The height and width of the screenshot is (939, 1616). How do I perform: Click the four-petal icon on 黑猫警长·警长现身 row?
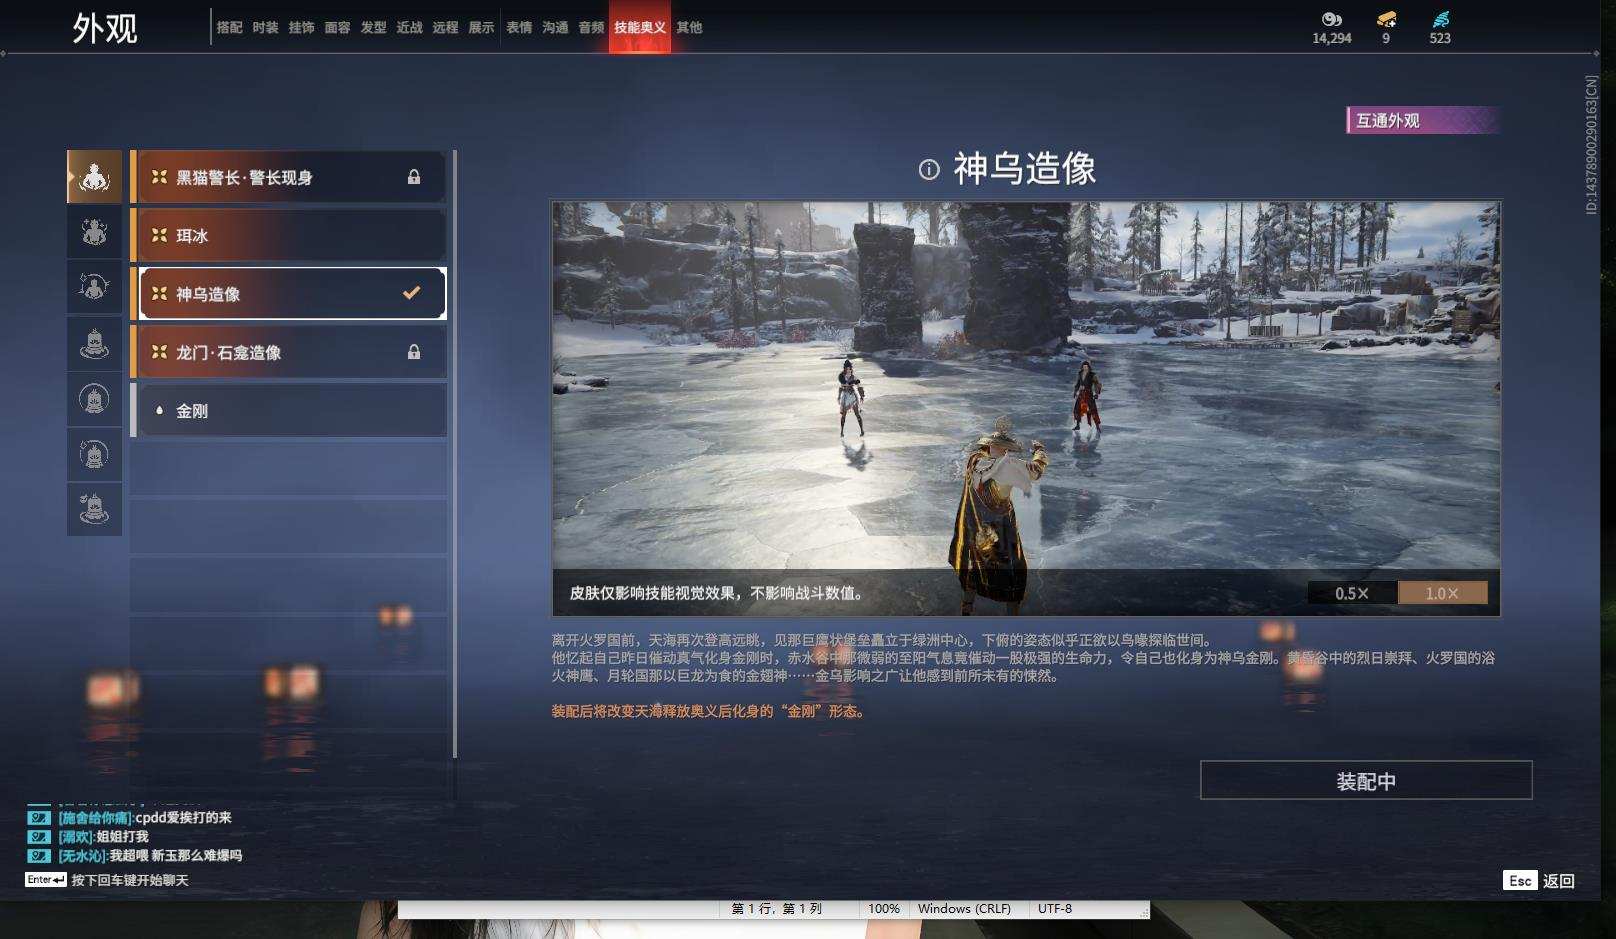pyautogui.click(x=159, y=177)
